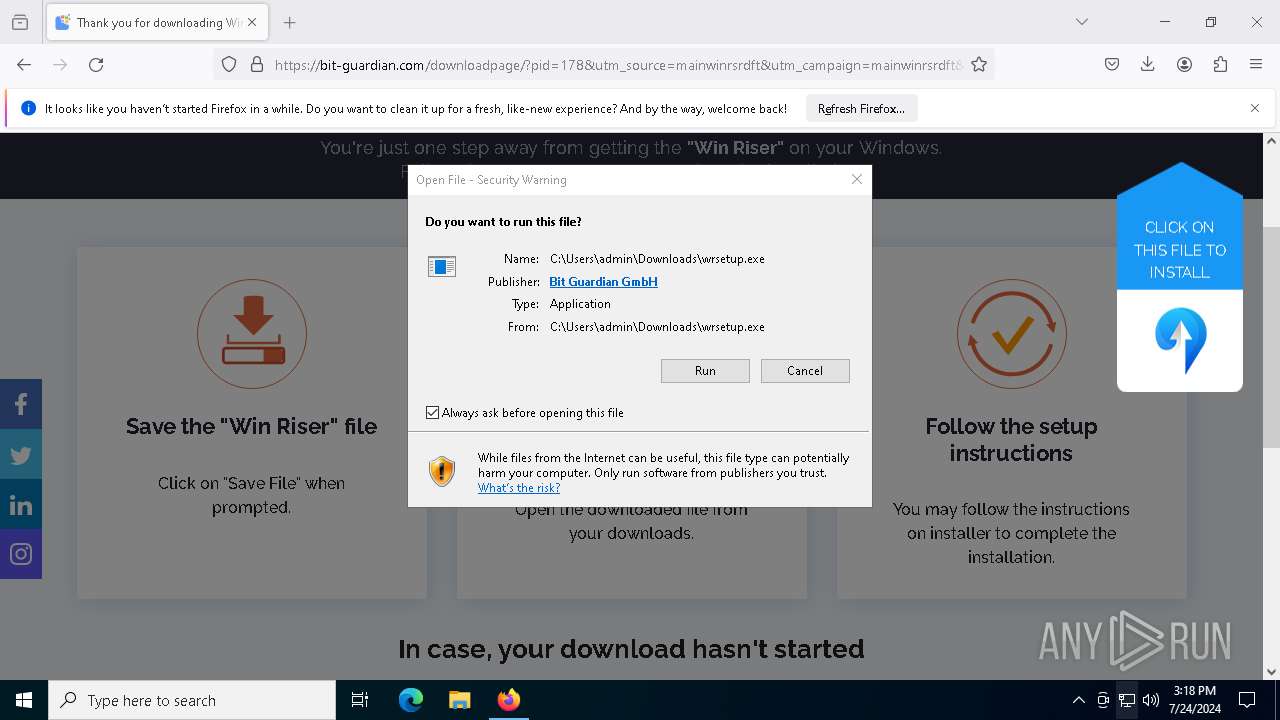Open File Explorer from taskbar
This screenshot has width=1280, height=720.
459,700
